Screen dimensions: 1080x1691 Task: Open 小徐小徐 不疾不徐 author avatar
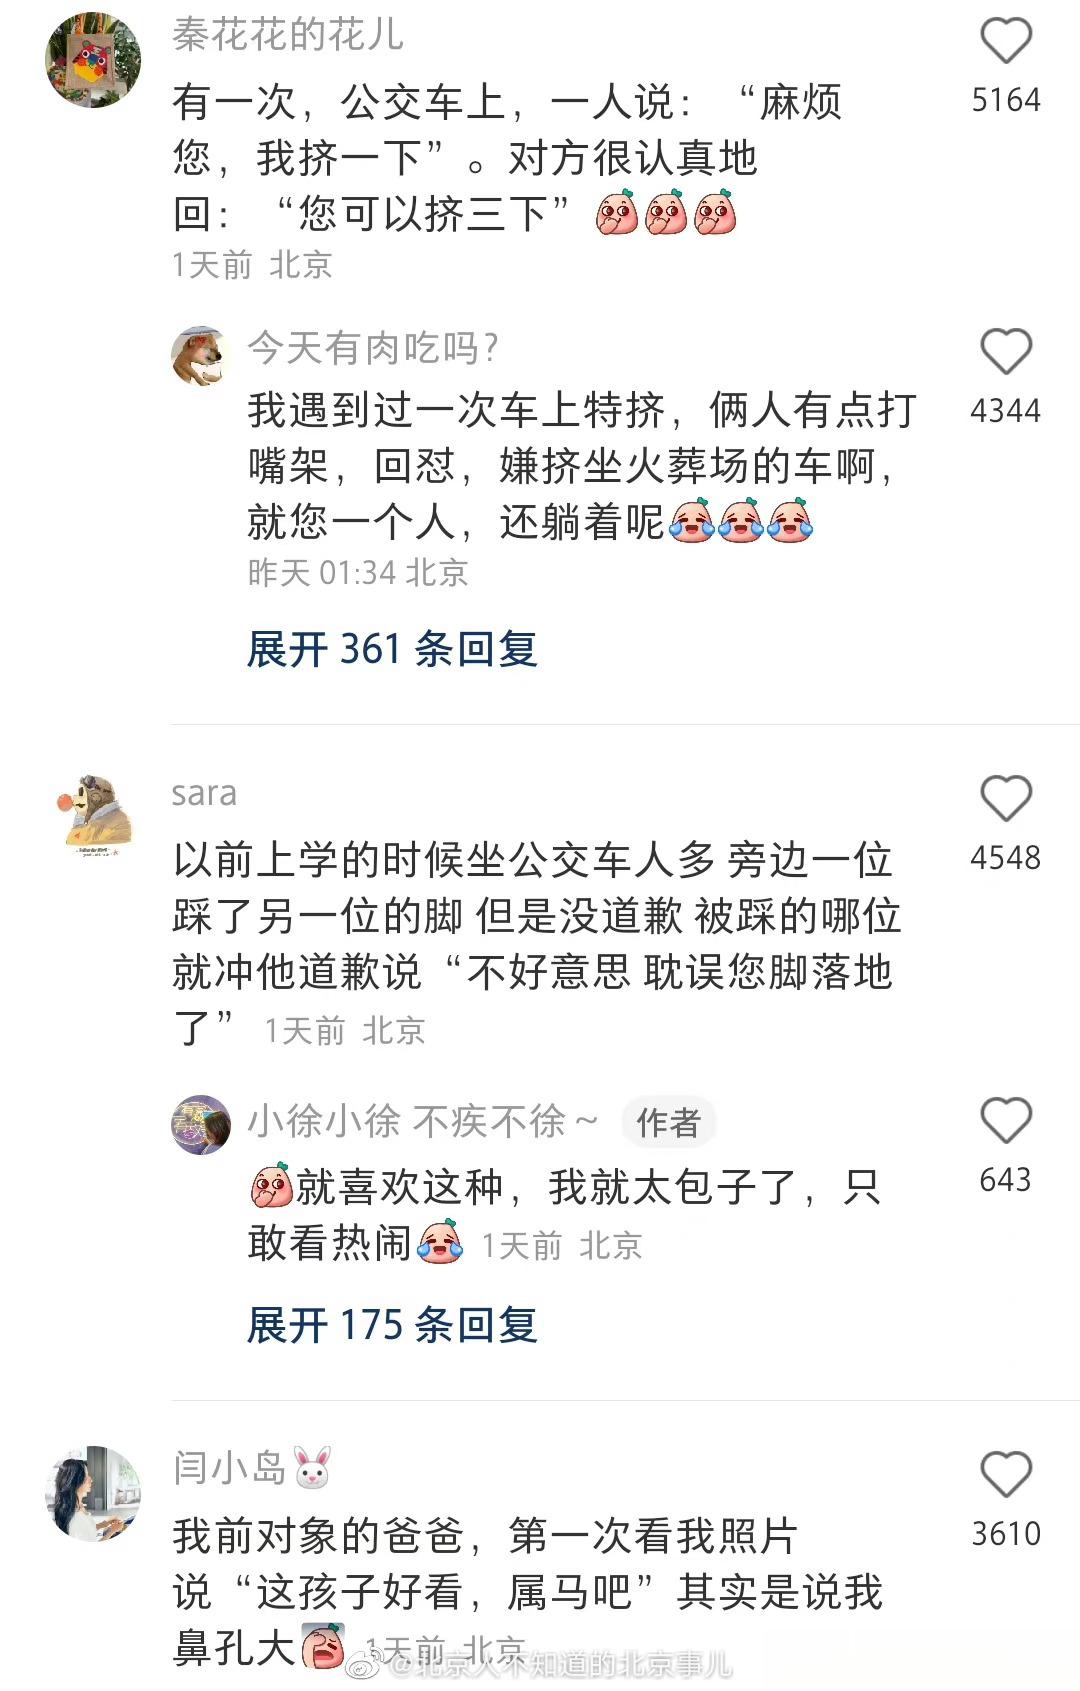click(x=201, y=1125)
